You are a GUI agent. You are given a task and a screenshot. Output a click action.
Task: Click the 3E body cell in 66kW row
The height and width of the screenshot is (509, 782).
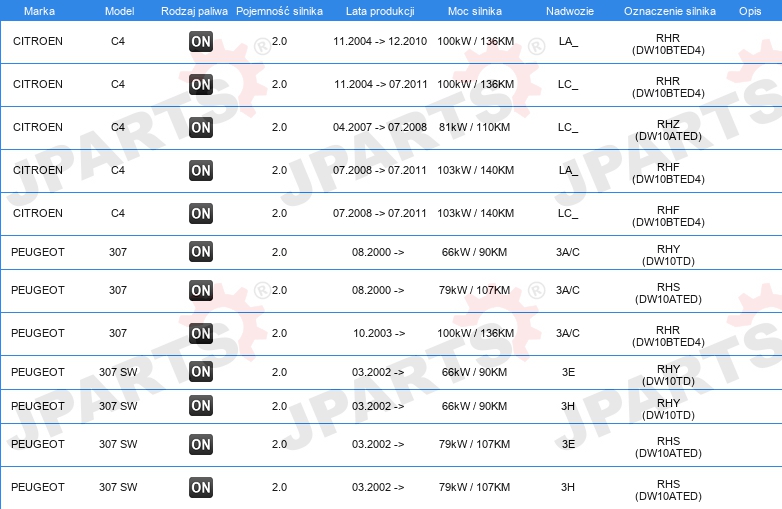(x=568, y=372)
